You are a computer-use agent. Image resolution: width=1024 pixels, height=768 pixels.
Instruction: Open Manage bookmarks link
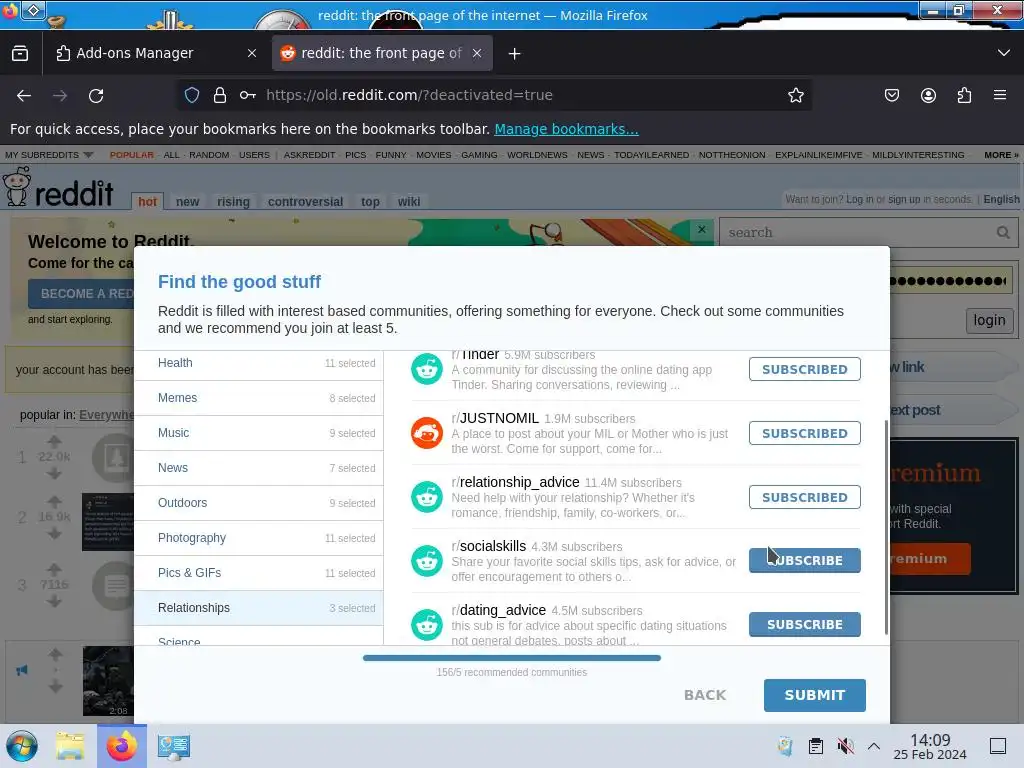(x=566, y=129)
